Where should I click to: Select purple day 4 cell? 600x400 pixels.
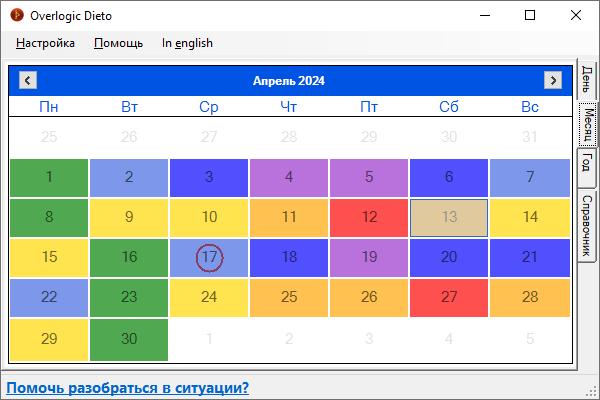click(289, 178)
